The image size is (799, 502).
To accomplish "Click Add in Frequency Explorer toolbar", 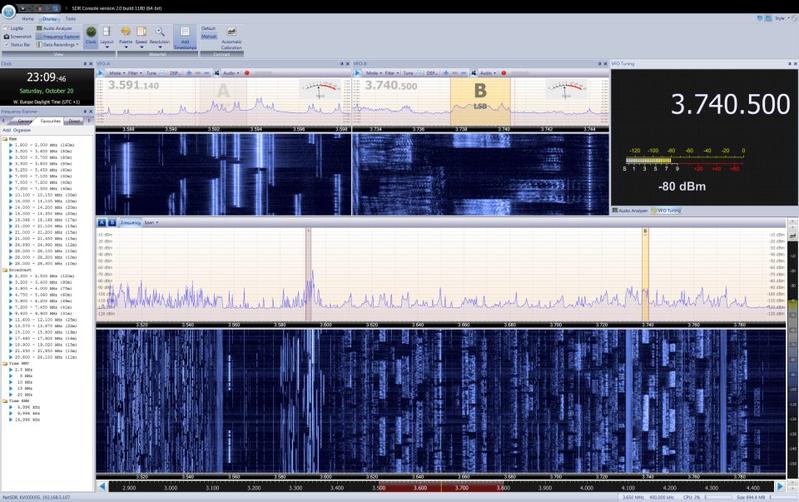I will tap(7, 130).
